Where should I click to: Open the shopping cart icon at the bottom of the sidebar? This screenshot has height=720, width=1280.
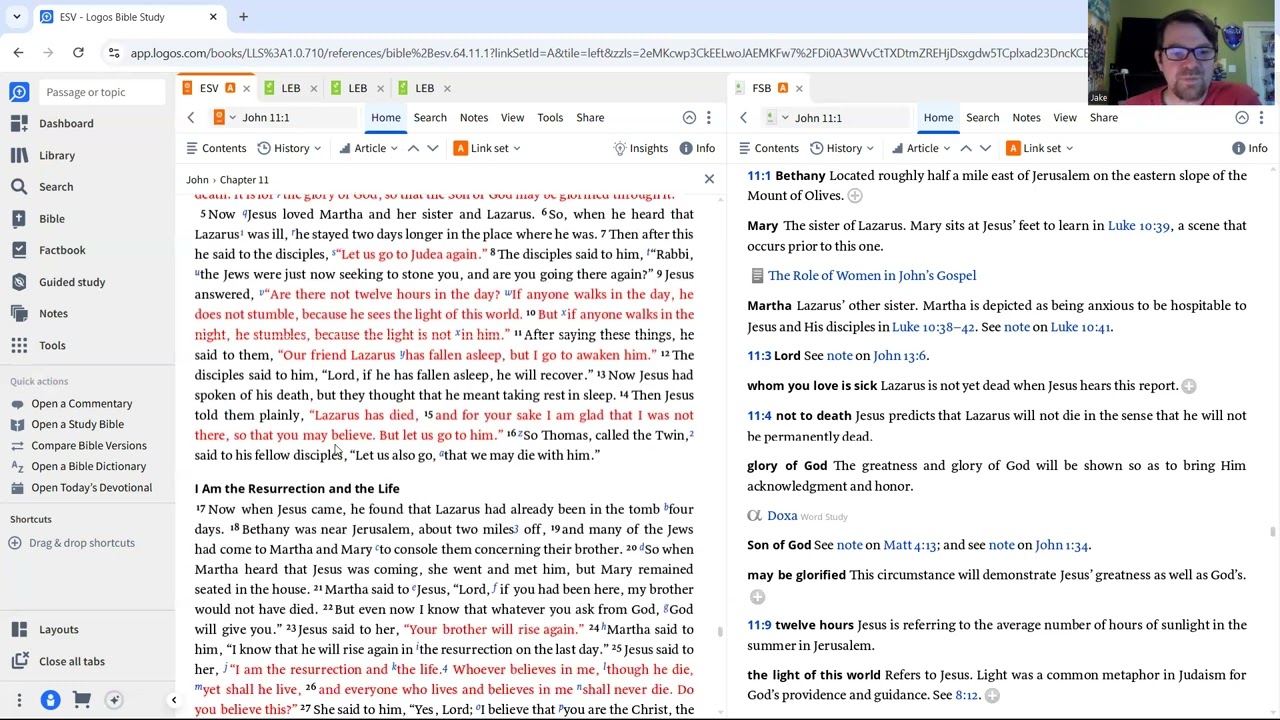82,700
